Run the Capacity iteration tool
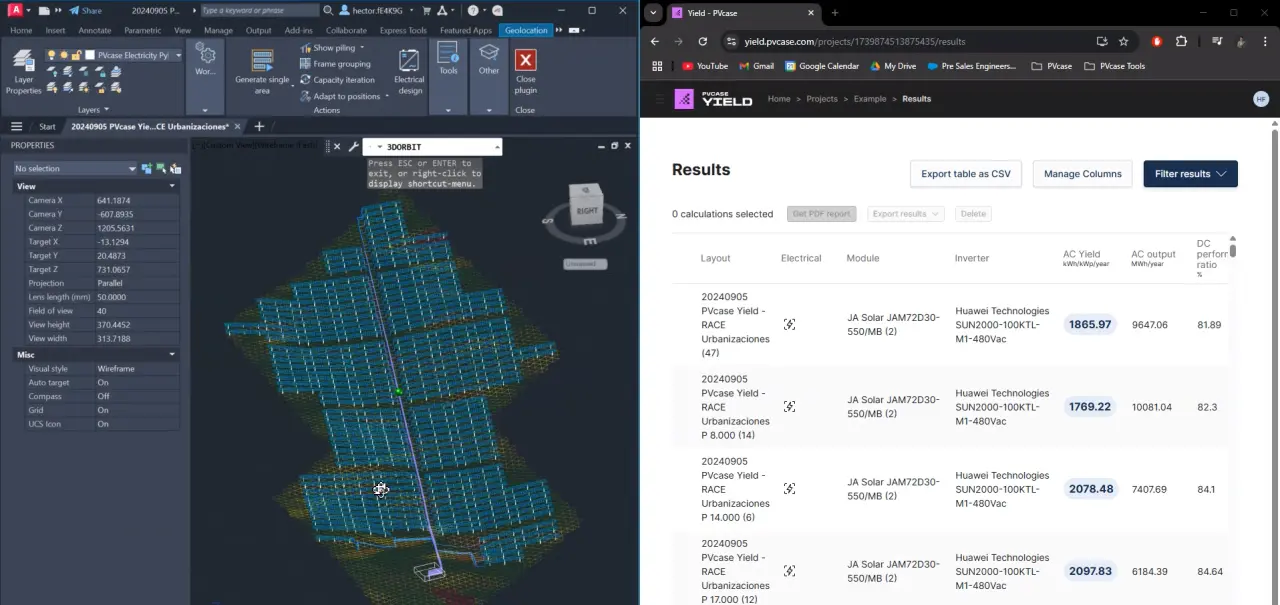 coord(336,79)
